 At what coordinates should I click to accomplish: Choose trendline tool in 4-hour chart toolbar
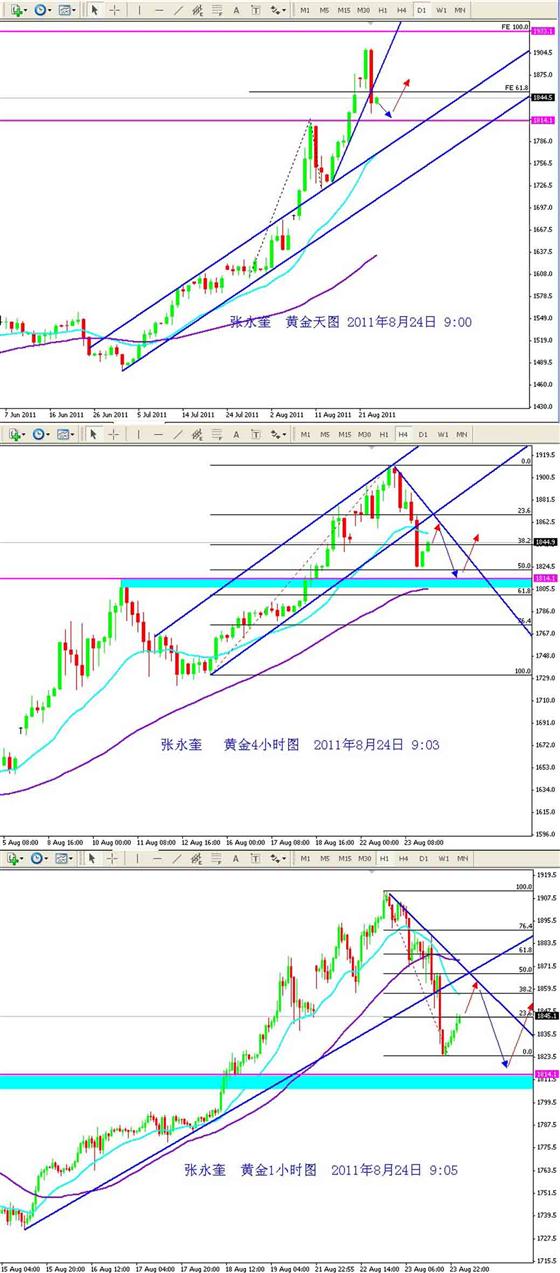tap(177, 434)
